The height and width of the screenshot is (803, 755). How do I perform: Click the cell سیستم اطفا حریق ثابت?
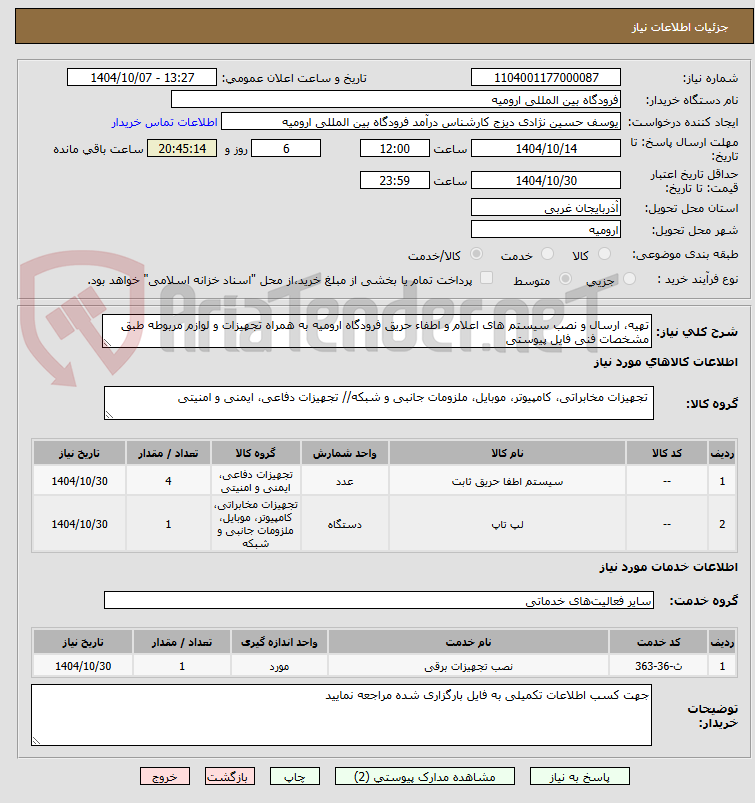tap(507, 481)
